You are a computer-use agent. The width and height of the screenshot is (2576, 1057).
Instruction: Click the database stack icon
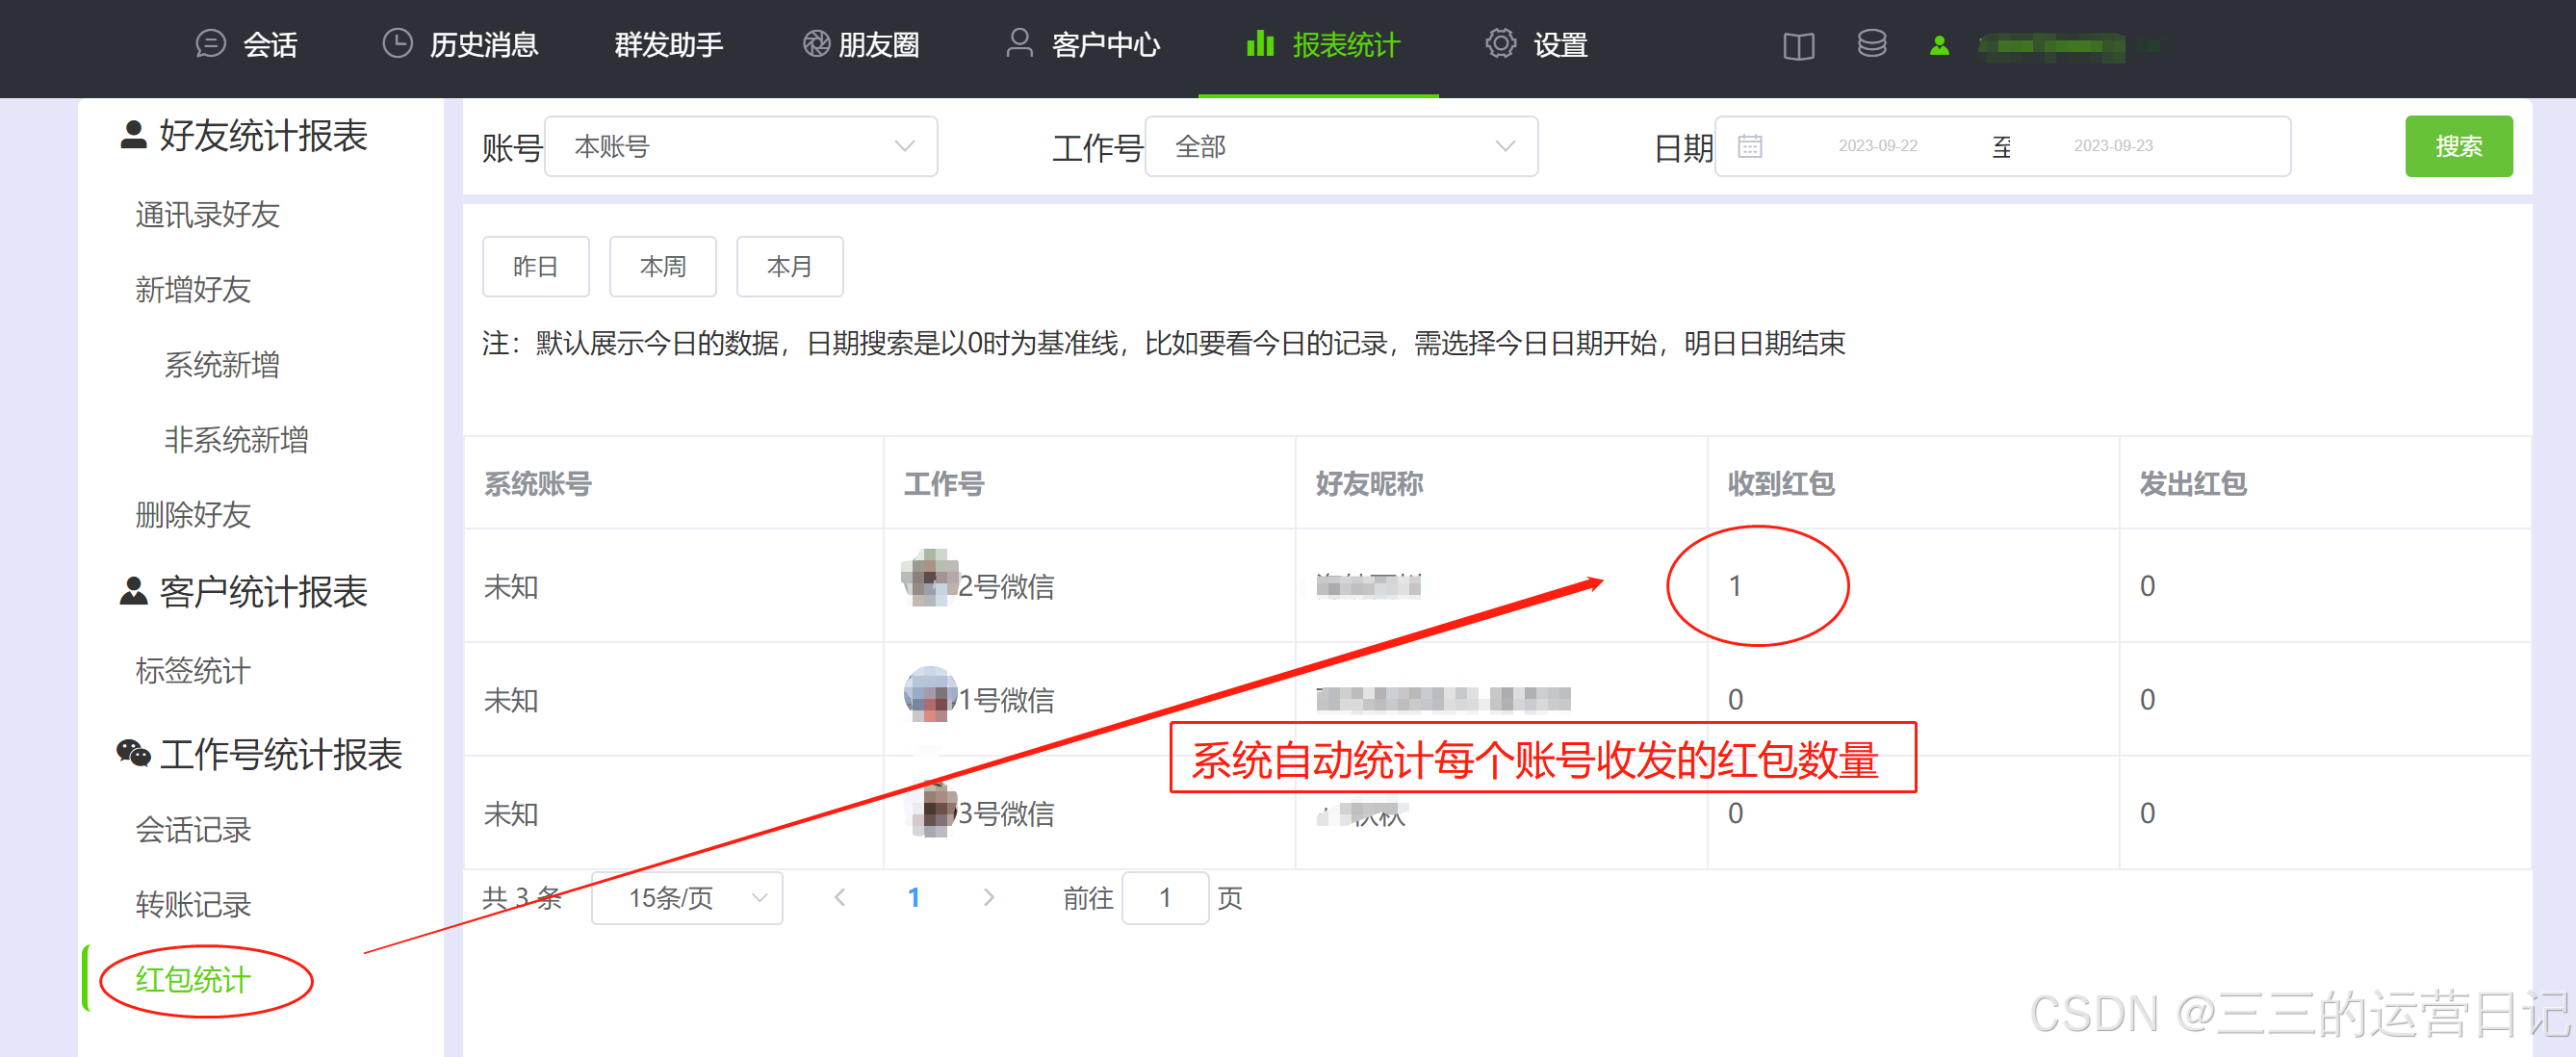pyautogui.click(x=1871, y=44)
